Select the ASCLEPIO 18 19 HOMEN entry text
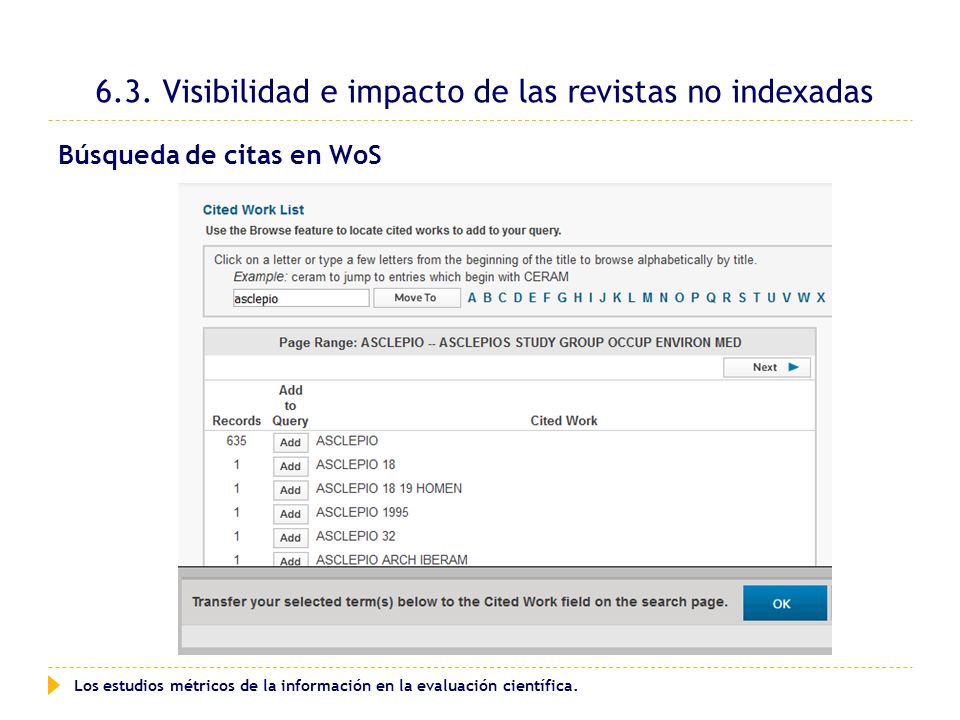Viewport: 960px width, 720px height. (389, 489)
